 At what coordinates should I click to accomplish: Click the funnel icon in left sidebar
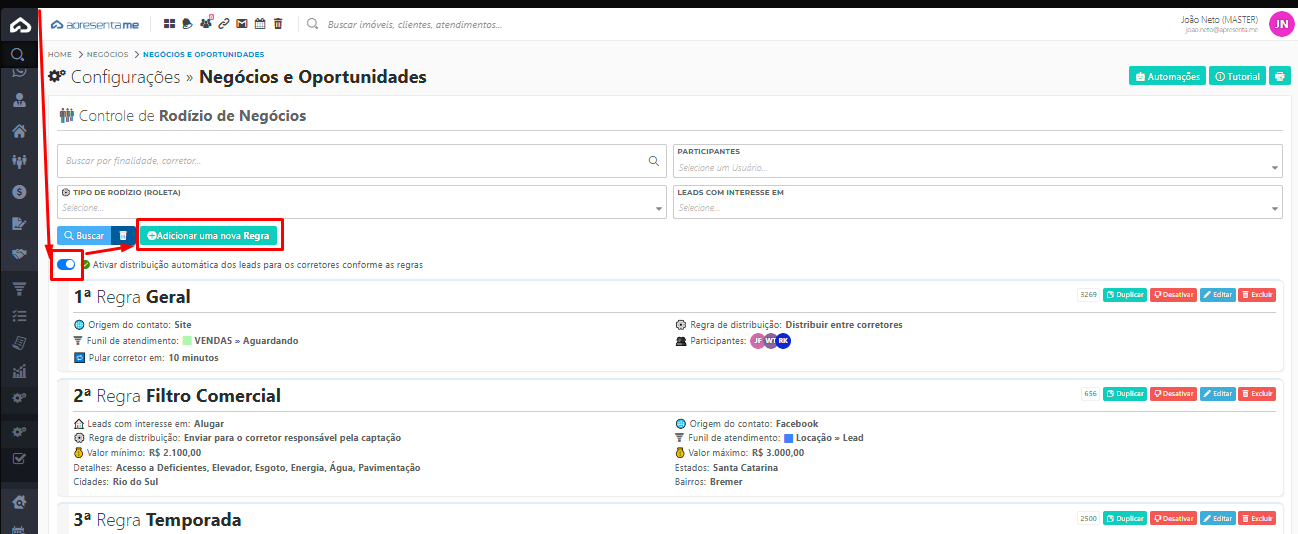18,288
